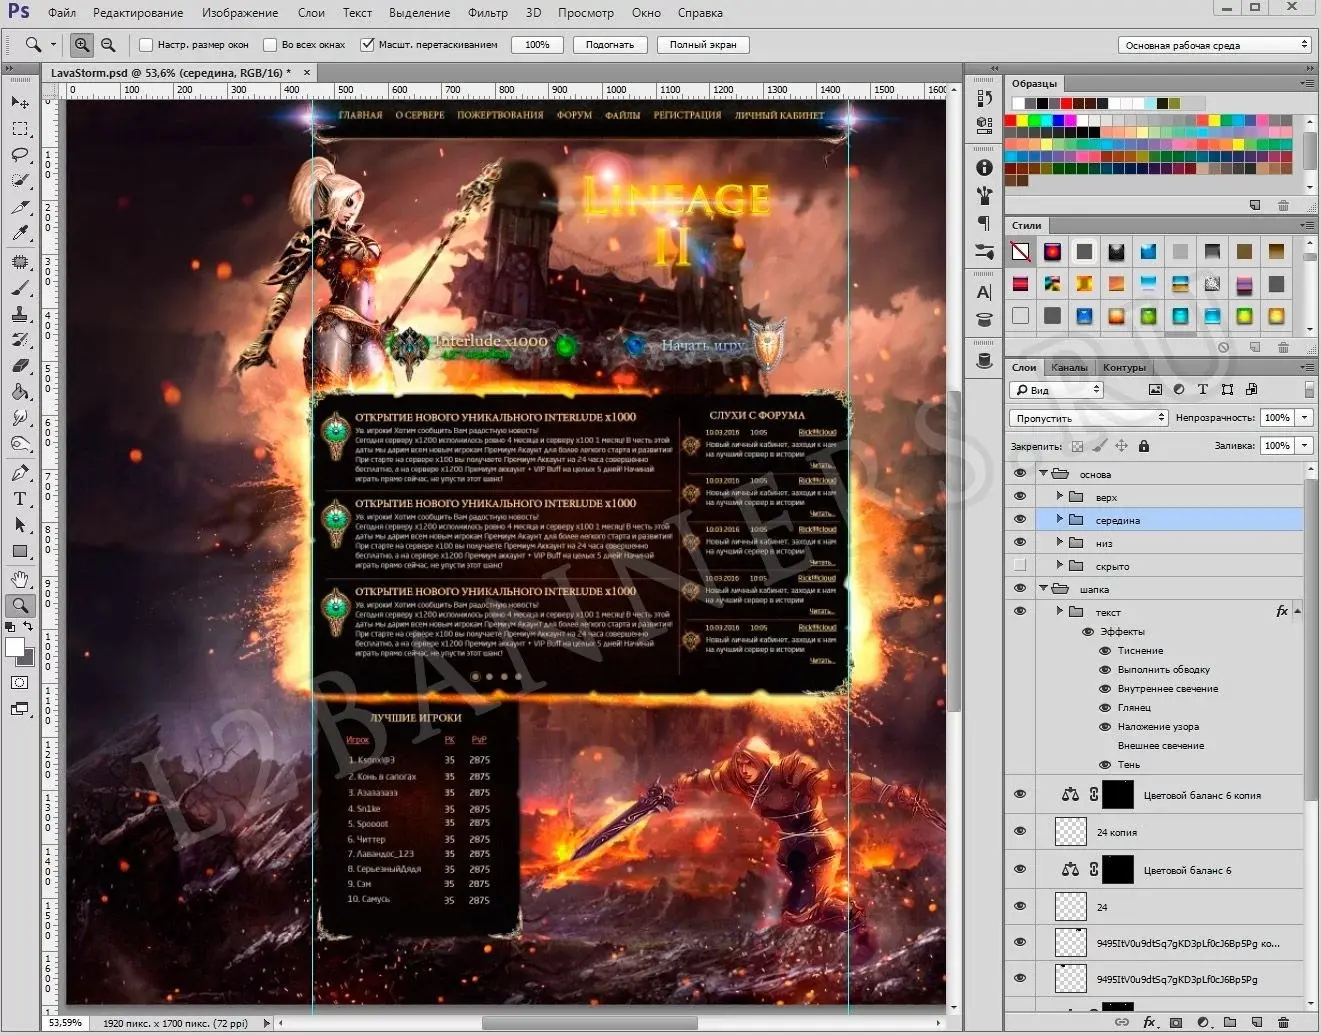Open blend mode dropdown 'Пропустить'
Screen dimensions: 1321x1035
point(1088,418)
